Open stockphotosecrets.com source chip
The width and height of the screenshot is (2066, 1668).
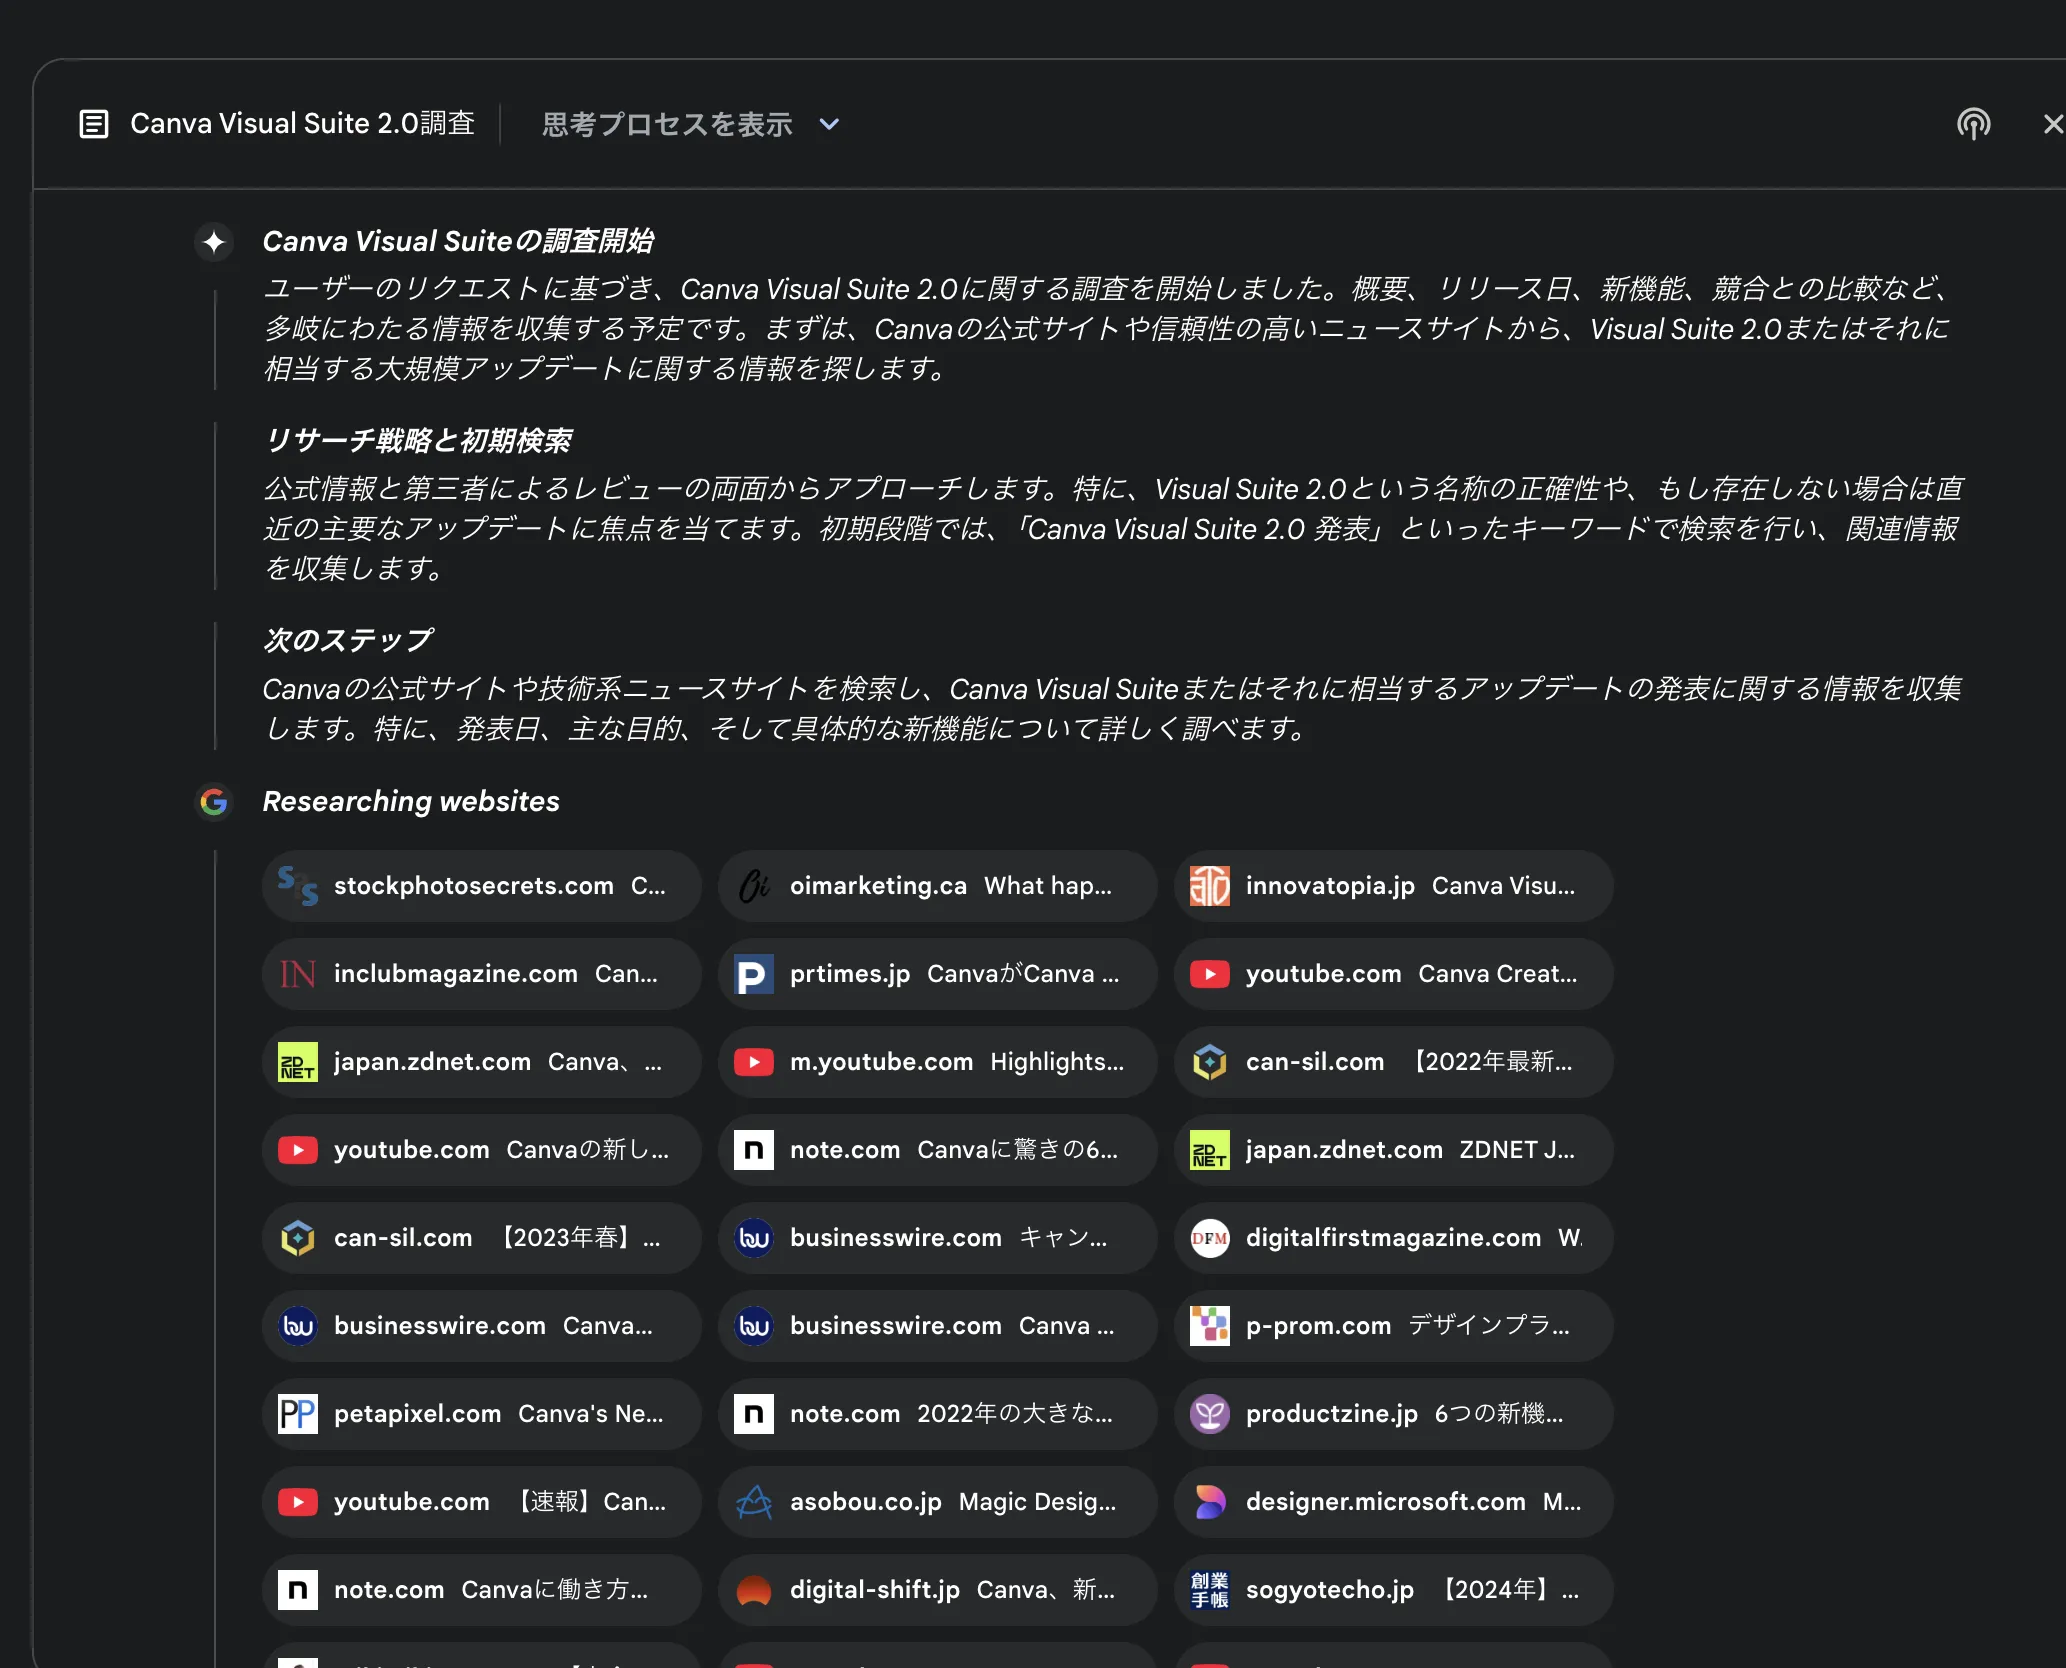point(482,886)
